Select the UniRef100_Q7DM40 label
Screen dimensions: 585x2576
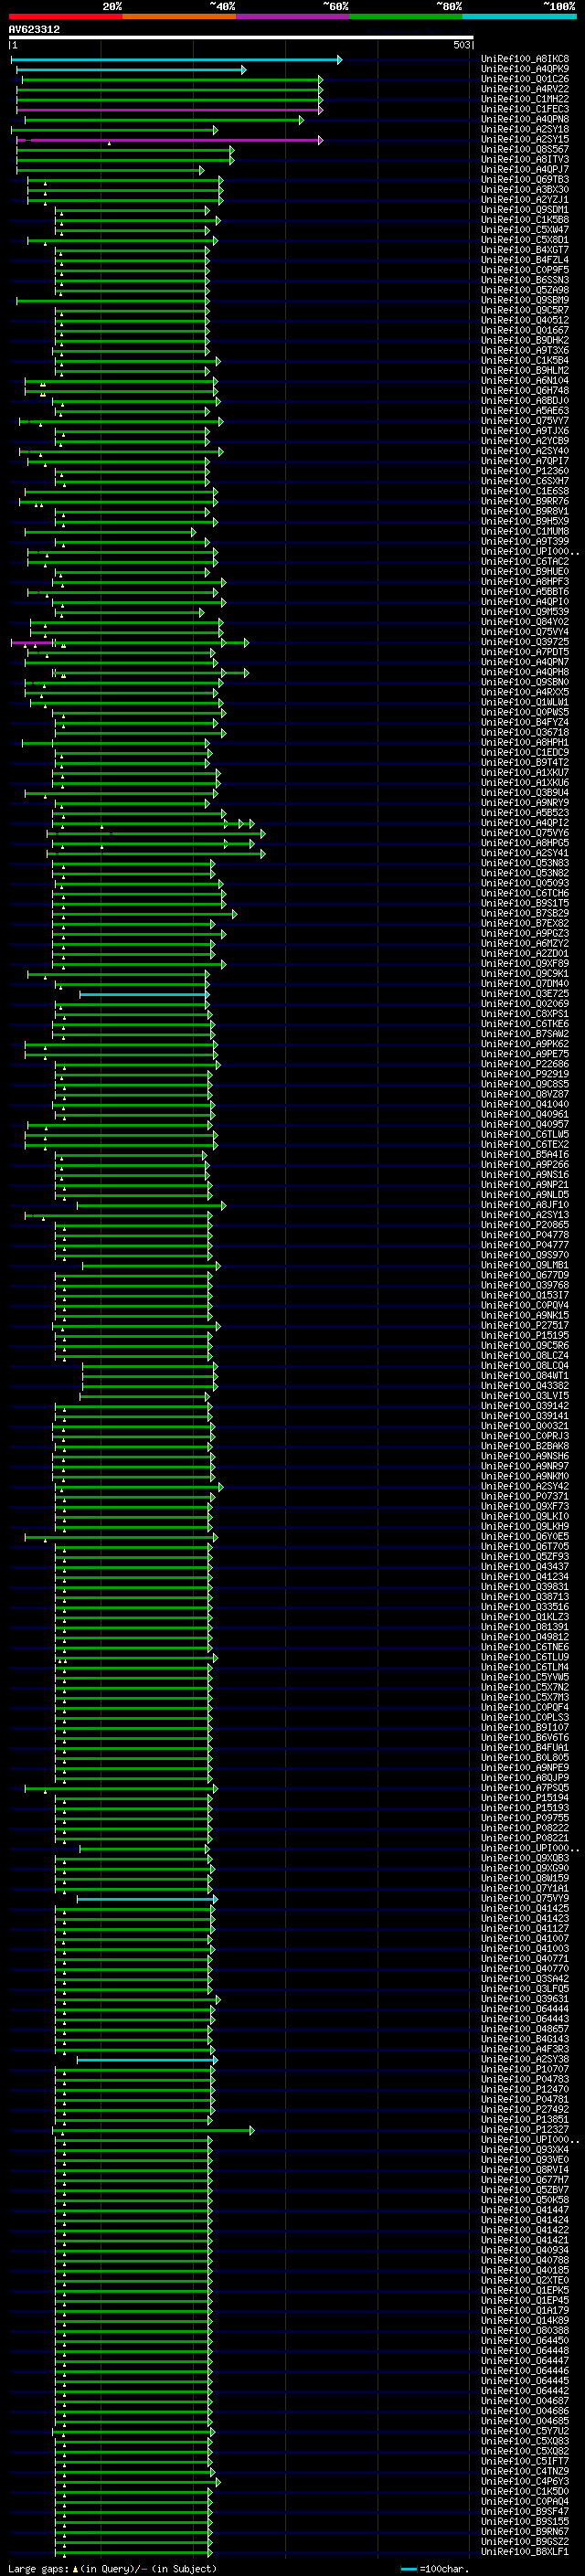click(x=525, y=983)
